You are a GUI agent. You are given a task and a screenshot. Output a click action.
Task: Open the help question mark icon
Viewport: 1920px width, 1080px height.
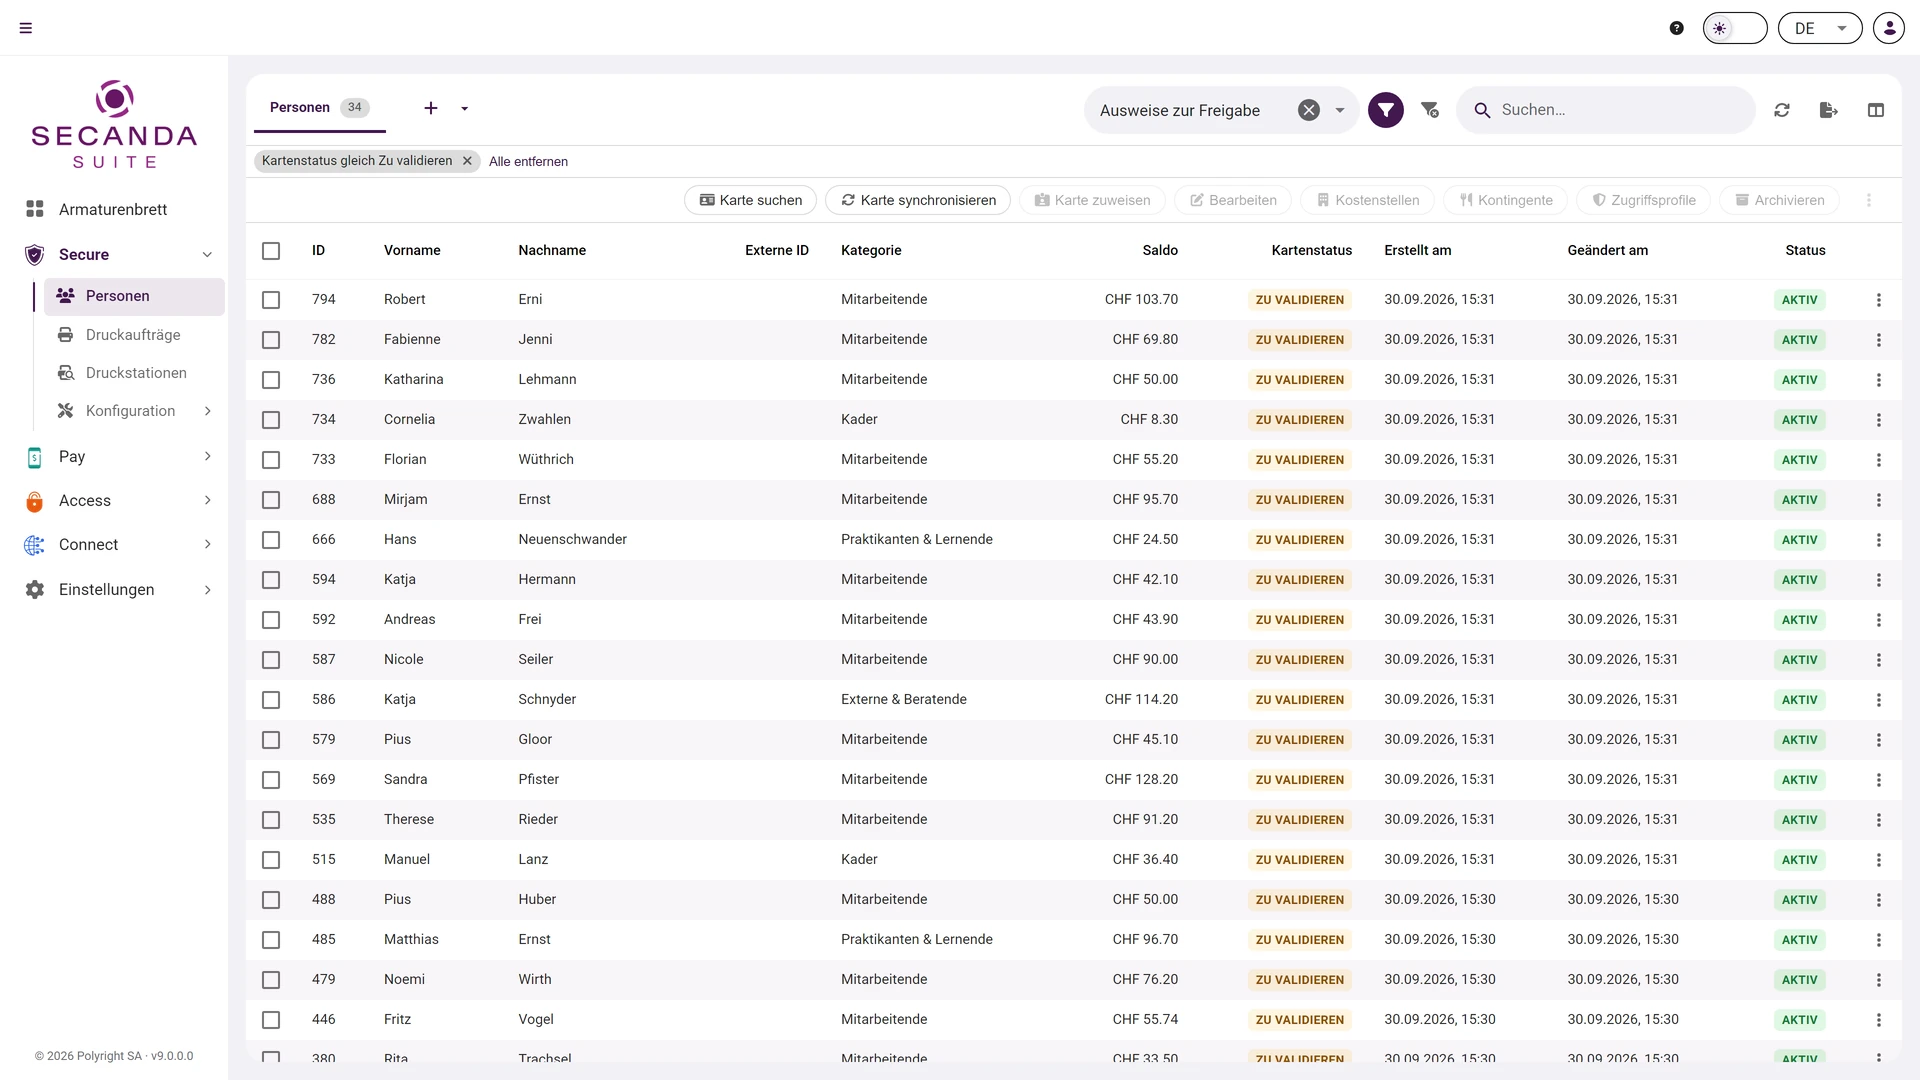pos(1677,28)
